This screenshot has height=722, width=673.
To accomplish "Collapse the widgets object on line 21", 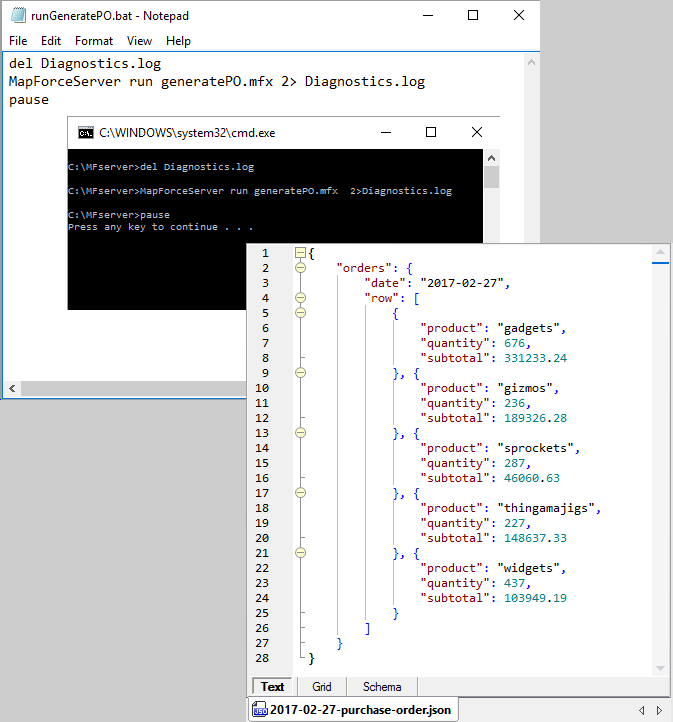I will tap(300, 552).
